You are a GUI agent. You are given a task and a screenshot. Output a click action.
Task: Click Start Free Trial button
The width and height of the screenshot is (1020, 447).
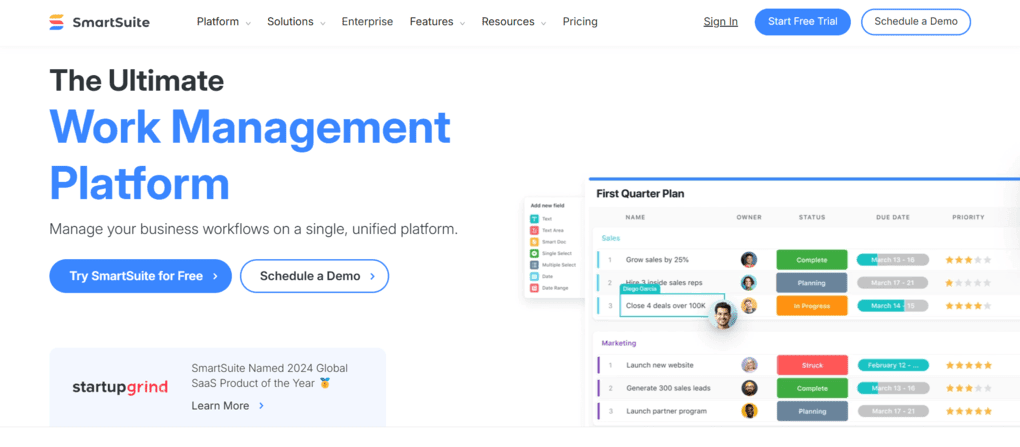click(x=803, y=21)
